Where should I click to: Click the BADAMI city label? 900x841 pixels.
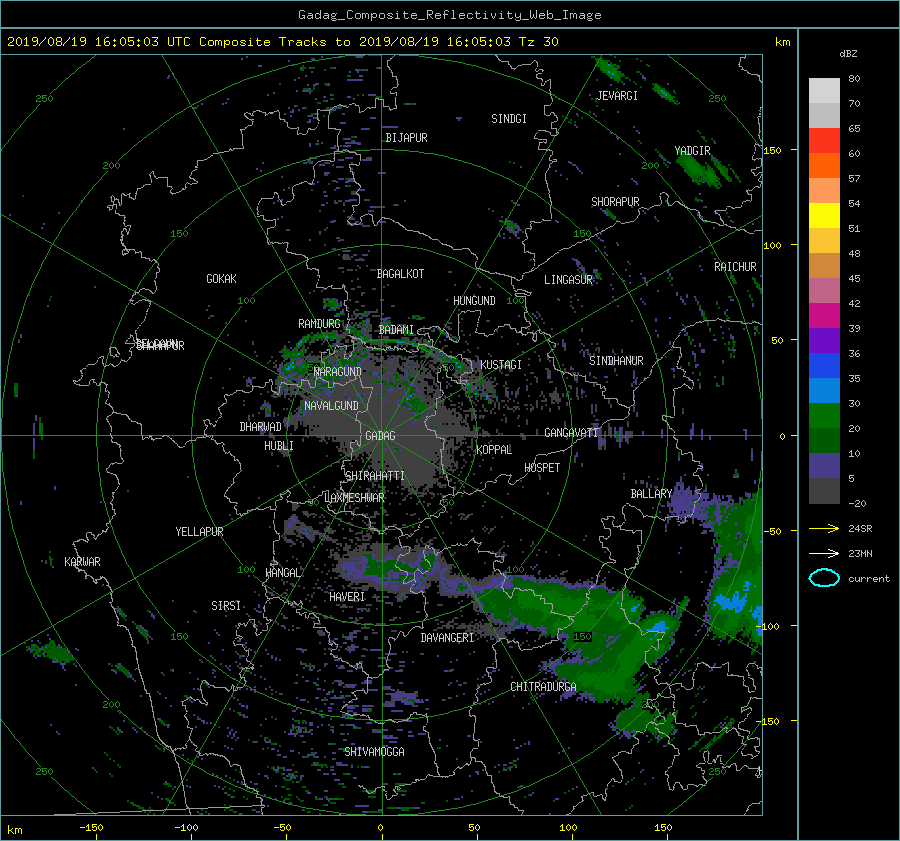click(x=396, y=330)
